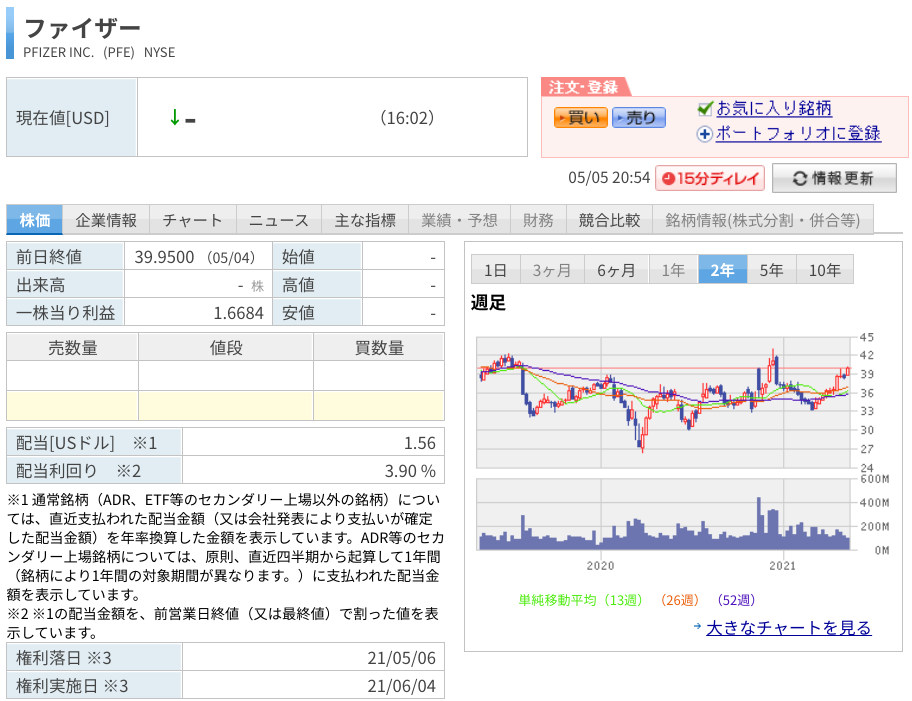This screenshot has width=912, height=701.
Task: Click the blue 売り sell button
Action: coord(639,118)
